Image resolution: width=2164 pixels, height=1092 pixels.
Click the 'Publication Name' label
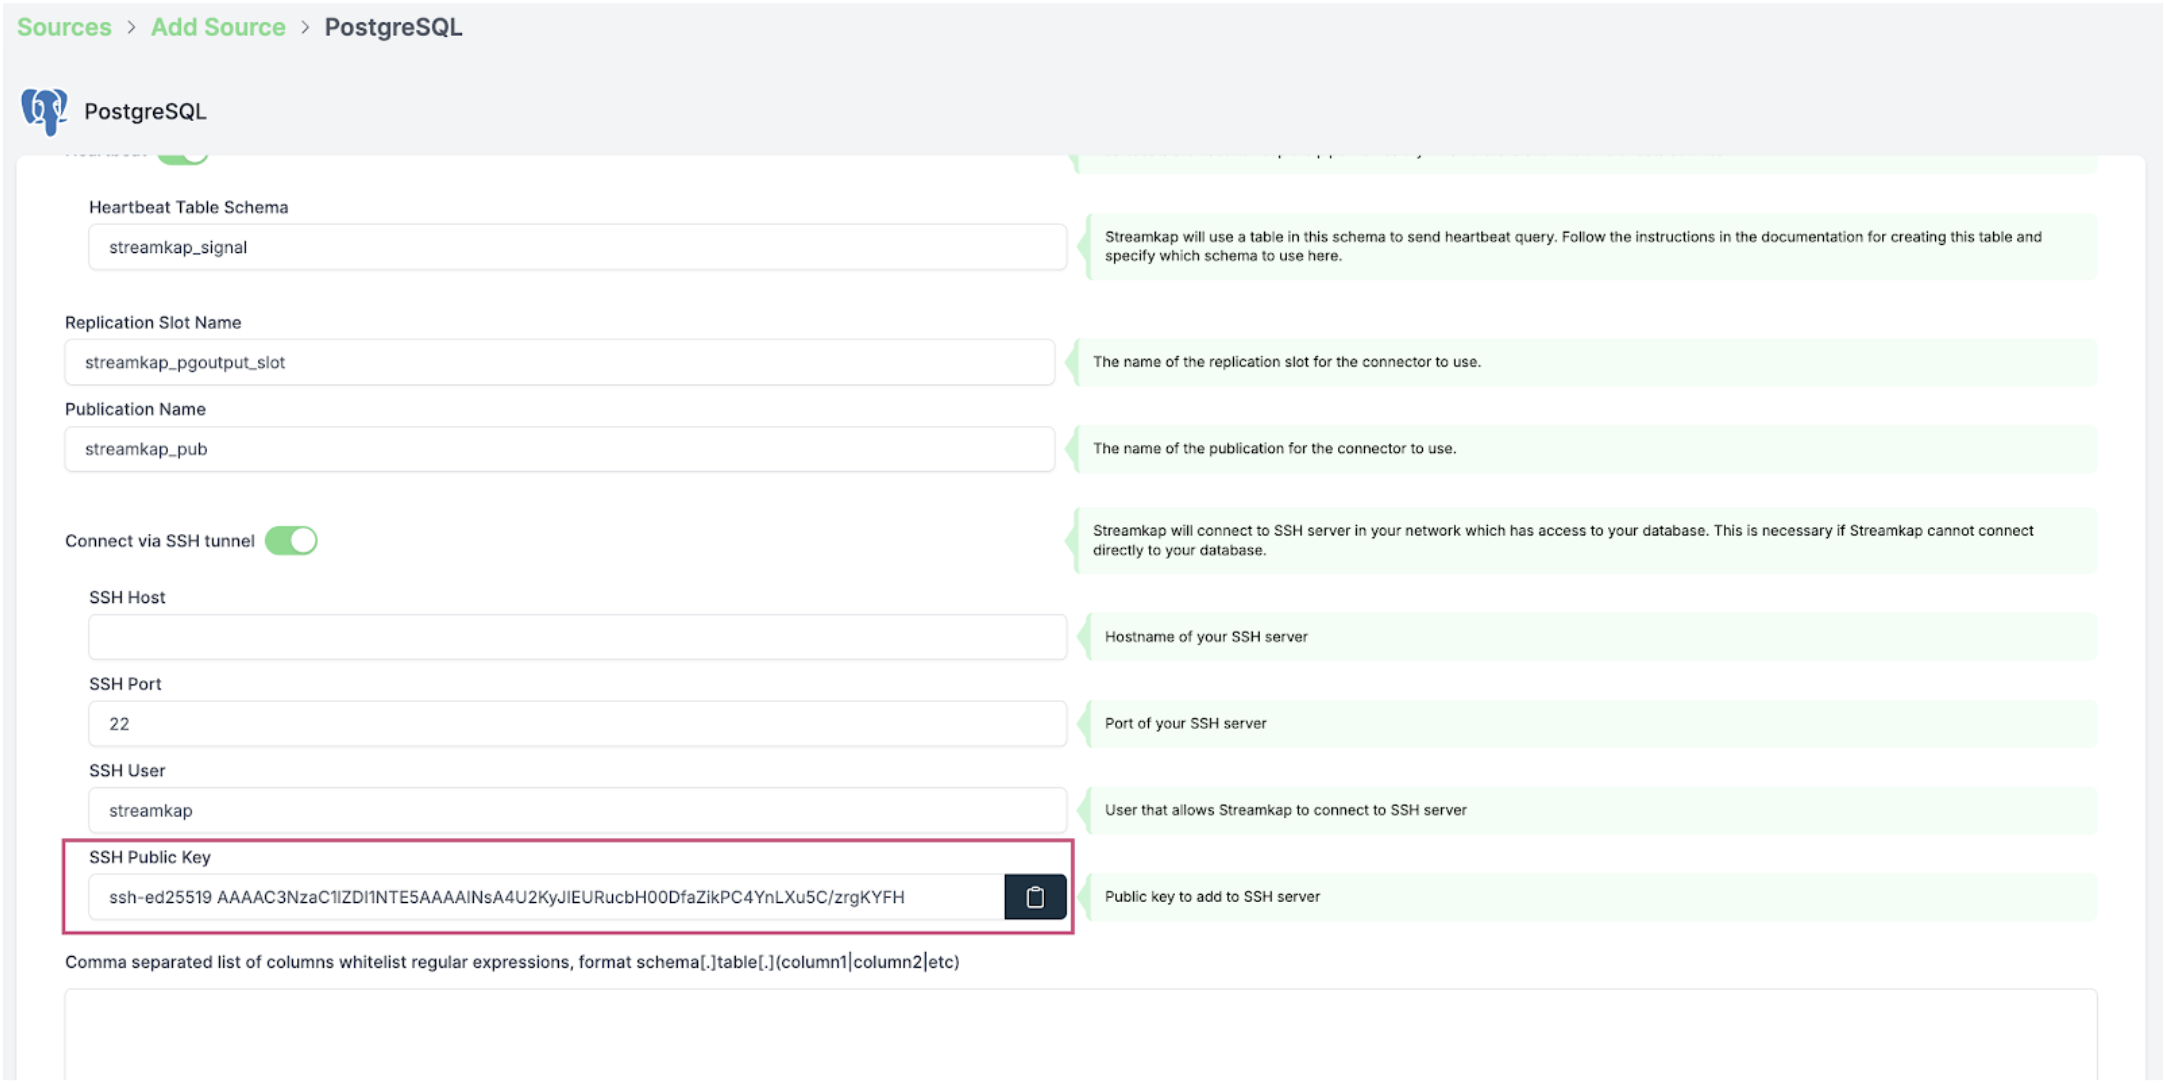click(x=135, y=409)
